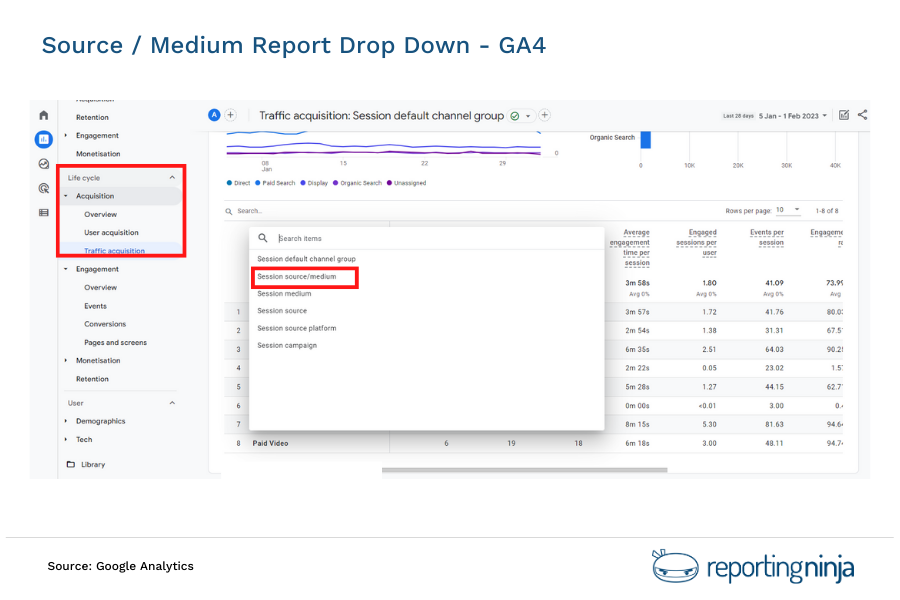Toggle the Paid Search legend item
900x600 pixels.
(275, 183)
